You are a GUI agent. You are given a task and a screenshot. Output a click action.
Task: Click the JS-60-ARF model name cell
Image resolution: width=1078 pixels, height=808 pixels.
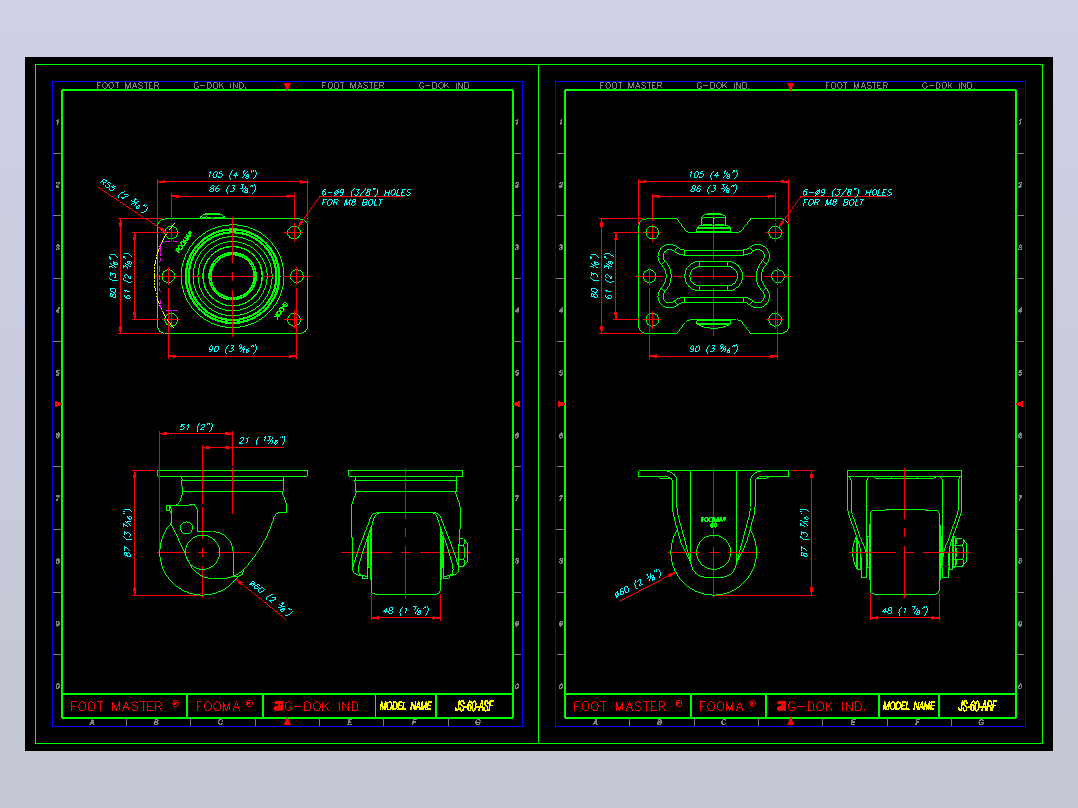977,706
